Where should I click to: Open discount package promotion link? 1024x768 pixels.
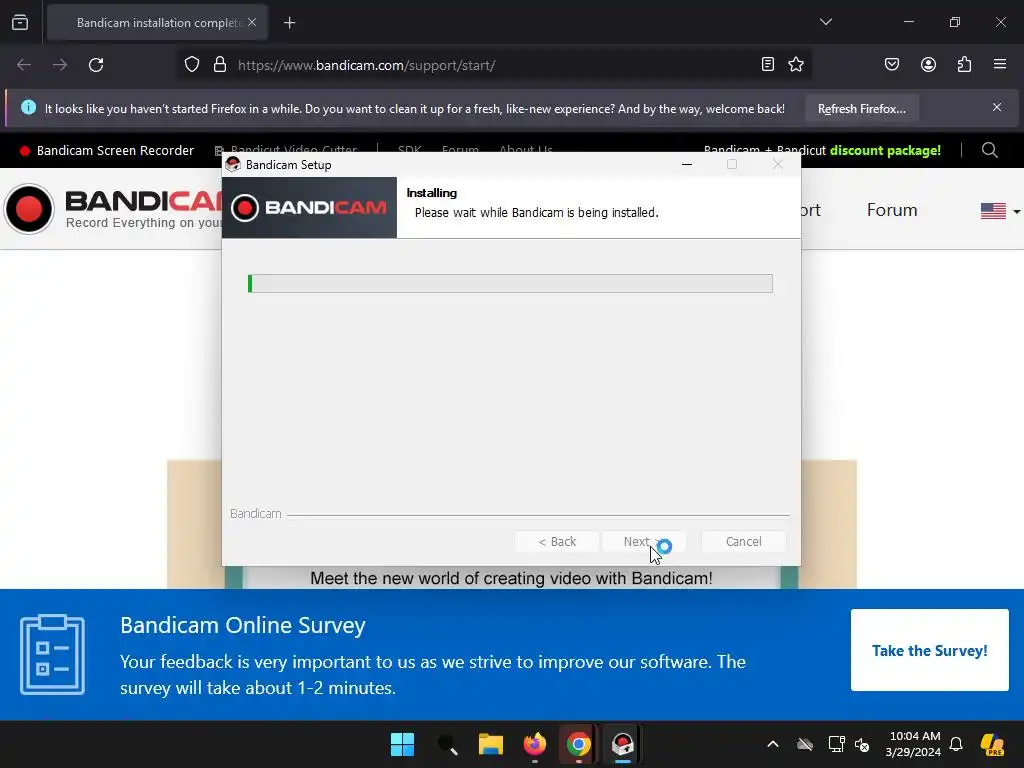click(x=885, y=151)
